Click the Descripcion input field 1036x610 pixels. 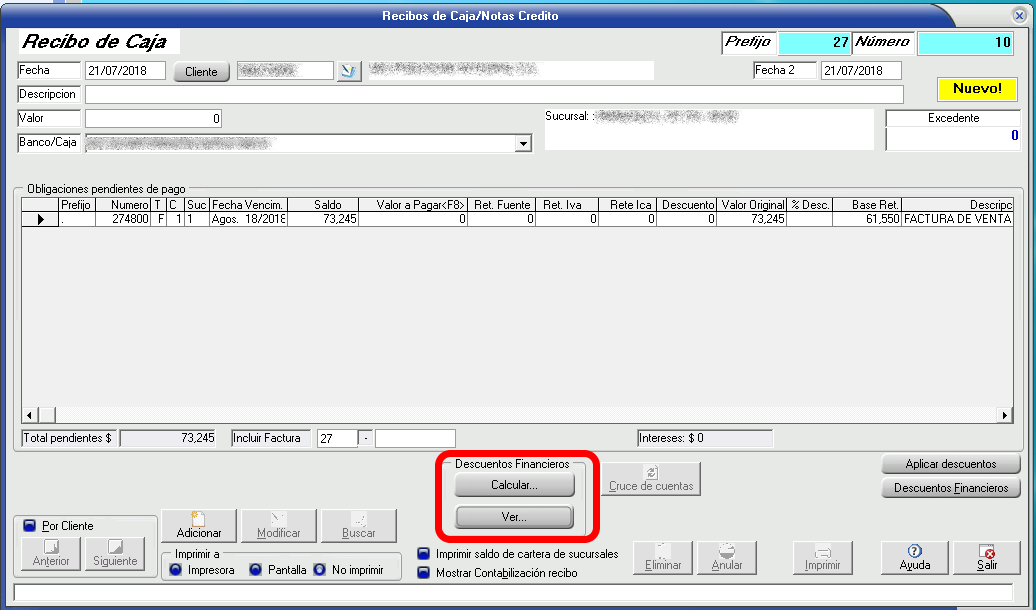[x=494, y=94]
